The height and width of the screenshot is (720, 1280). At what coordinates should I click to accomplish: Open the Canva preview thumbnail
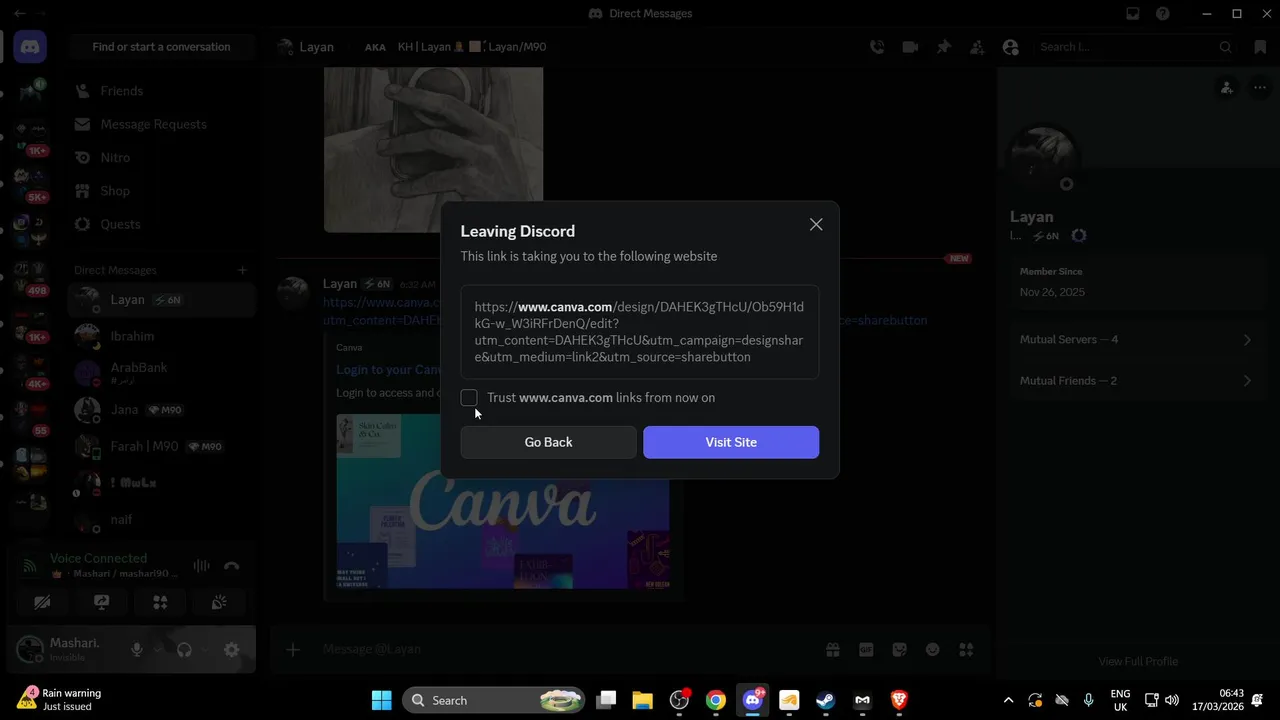pos(503,501)
